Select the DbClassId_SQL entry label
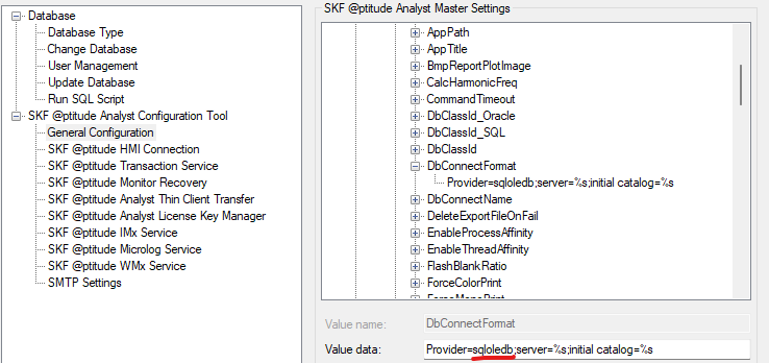The width and height of the screenshot is (769, 363). click(x=466, y=132)
